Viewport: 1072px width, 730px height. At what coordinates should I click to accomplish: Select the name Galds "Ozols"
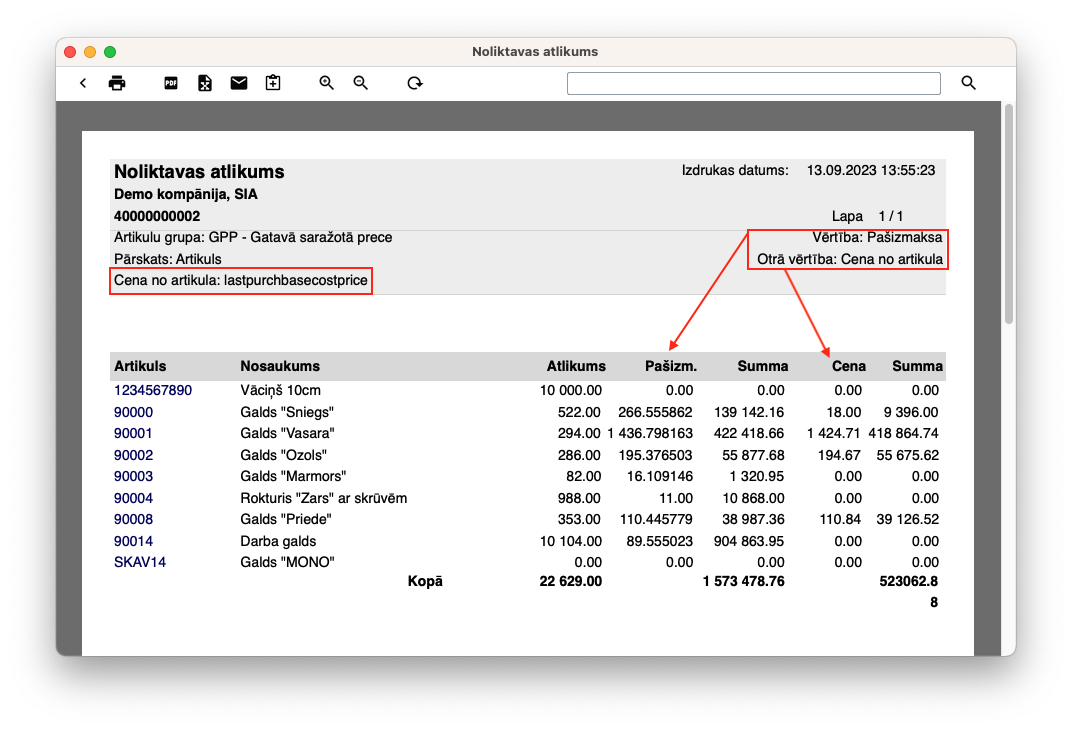click(x=284, y=455)
